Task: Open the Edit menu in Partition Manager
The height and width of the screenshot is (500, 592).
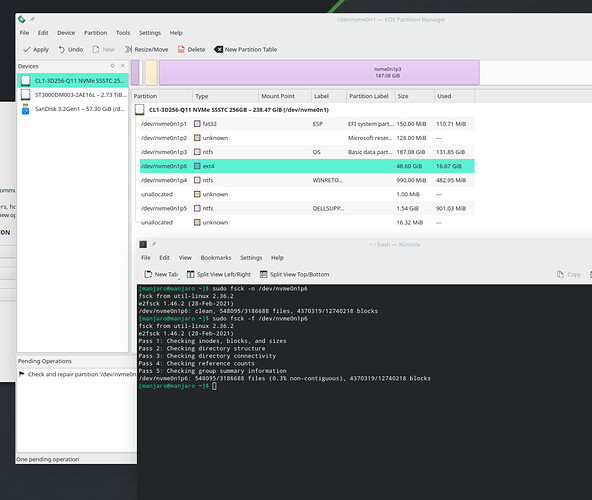Action: point(43,33)
